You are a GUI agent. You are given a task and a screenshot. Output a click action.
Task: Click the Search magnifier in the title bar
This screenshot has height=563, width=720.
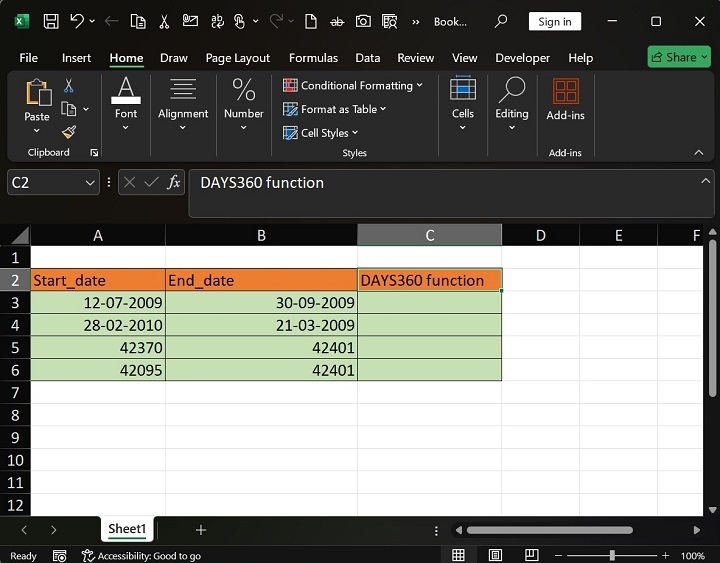coord(501,21)
